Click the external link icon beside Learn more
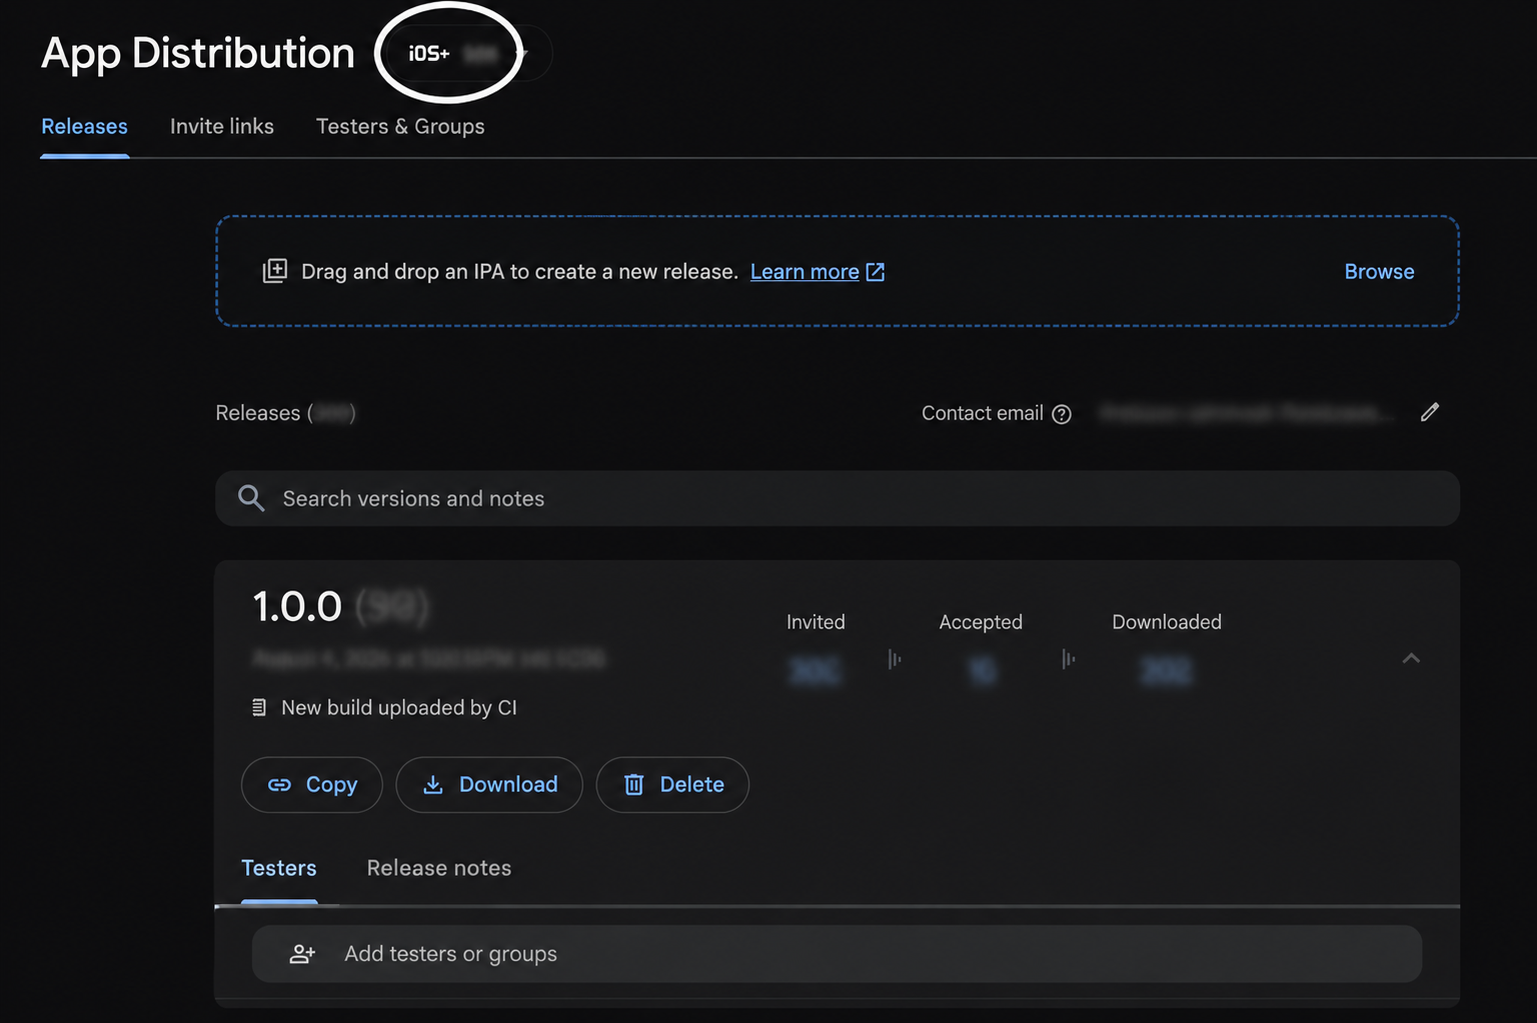The width and height of the screenshot is (1537, 1023). pyautogui.click(x=876, y=271)
